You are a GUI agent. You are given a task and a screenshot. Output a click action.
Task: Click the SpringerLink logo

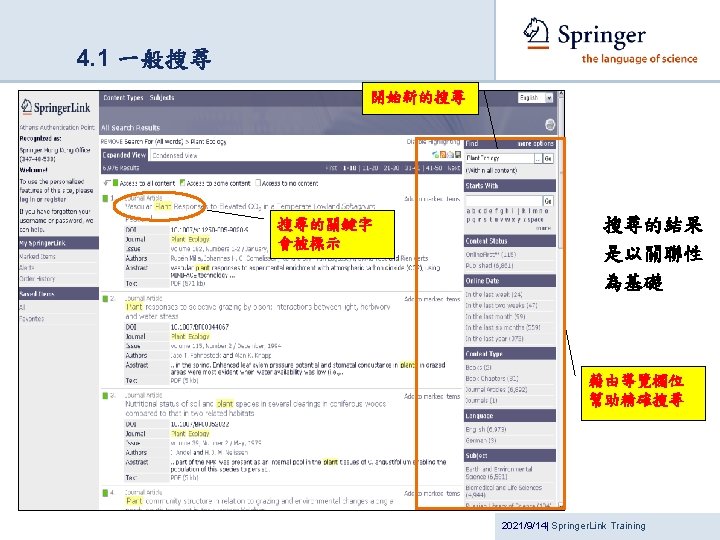coord(56,107)
